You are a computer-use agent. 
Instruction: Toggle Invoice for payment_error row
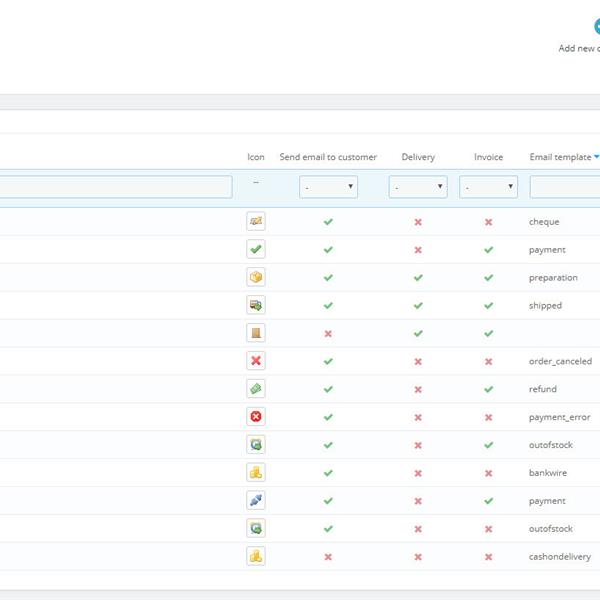coord(488,417)
